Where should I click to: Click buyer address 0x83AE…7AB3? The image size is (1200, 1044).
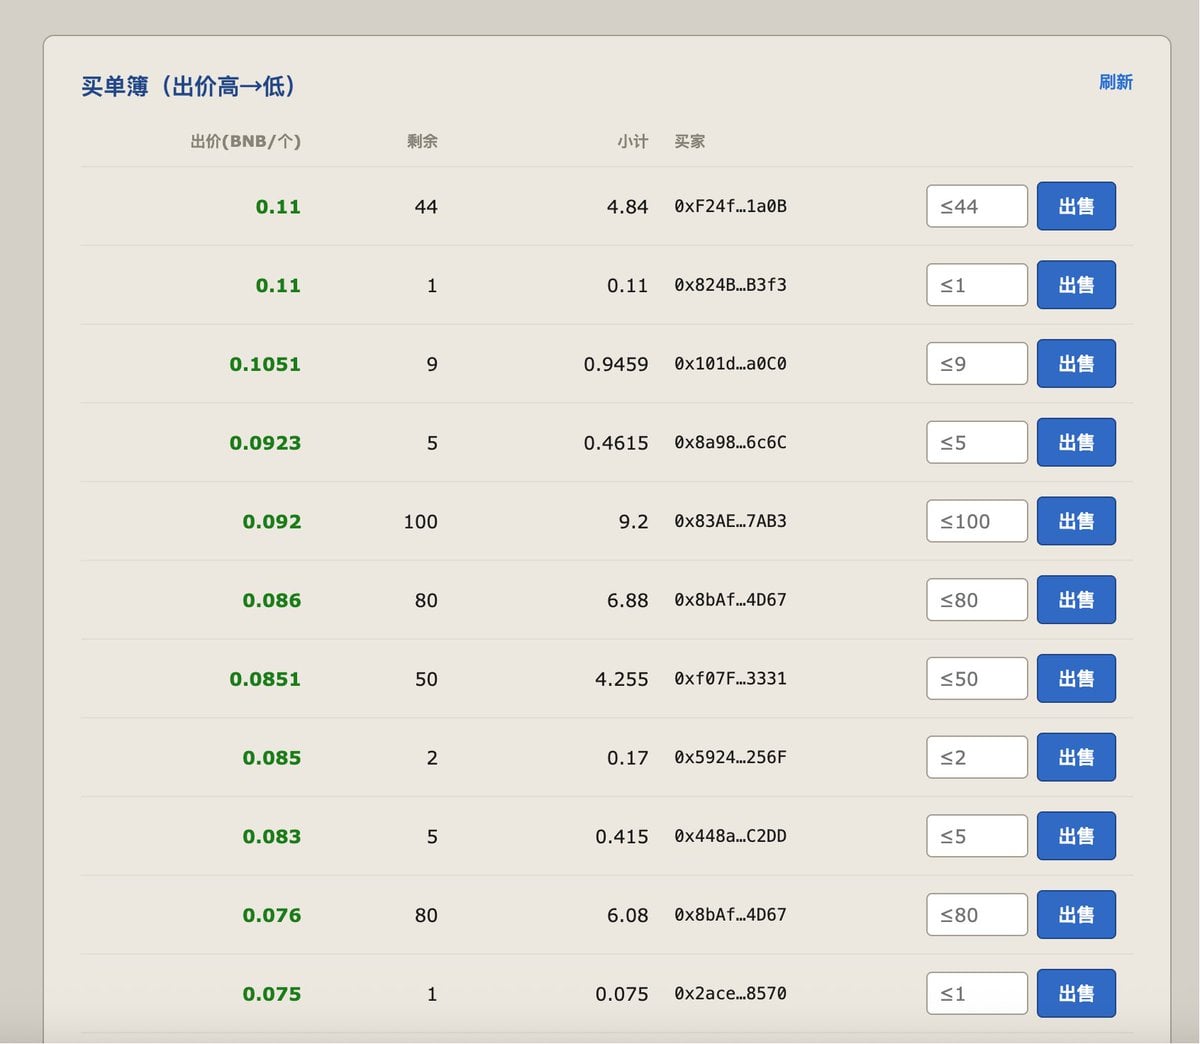730,521
